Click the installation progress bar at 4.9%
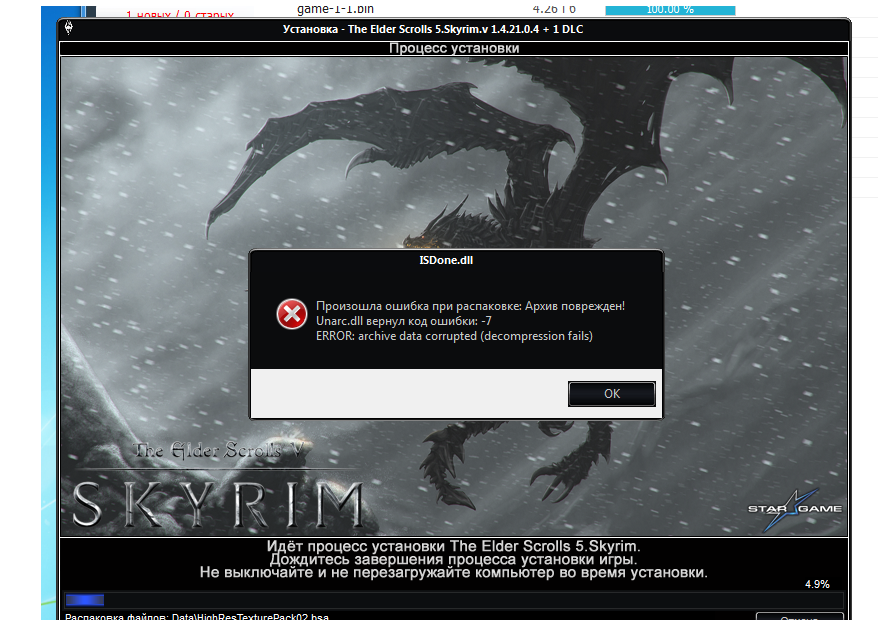 454,600
